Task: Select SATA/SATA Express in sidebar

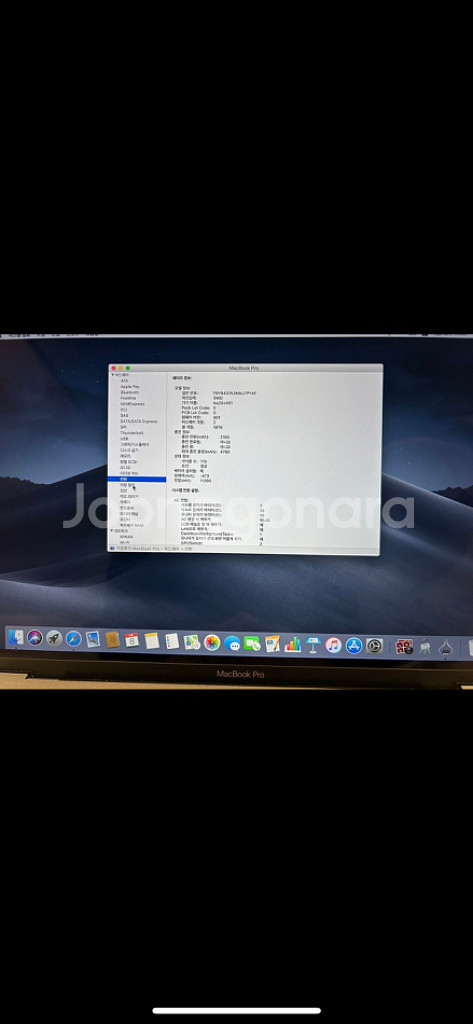Action: tap(139, 421)
